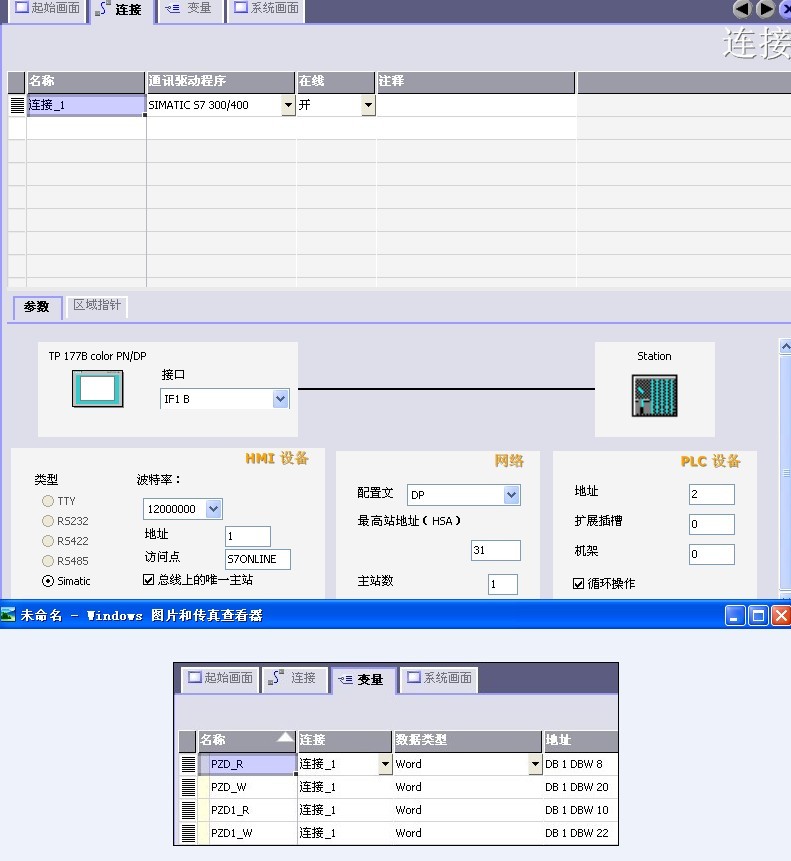Click the 数据类型 column header in the variables table
Image resolution: width=791 pixels, height=861 pixels.
point(468,740)
